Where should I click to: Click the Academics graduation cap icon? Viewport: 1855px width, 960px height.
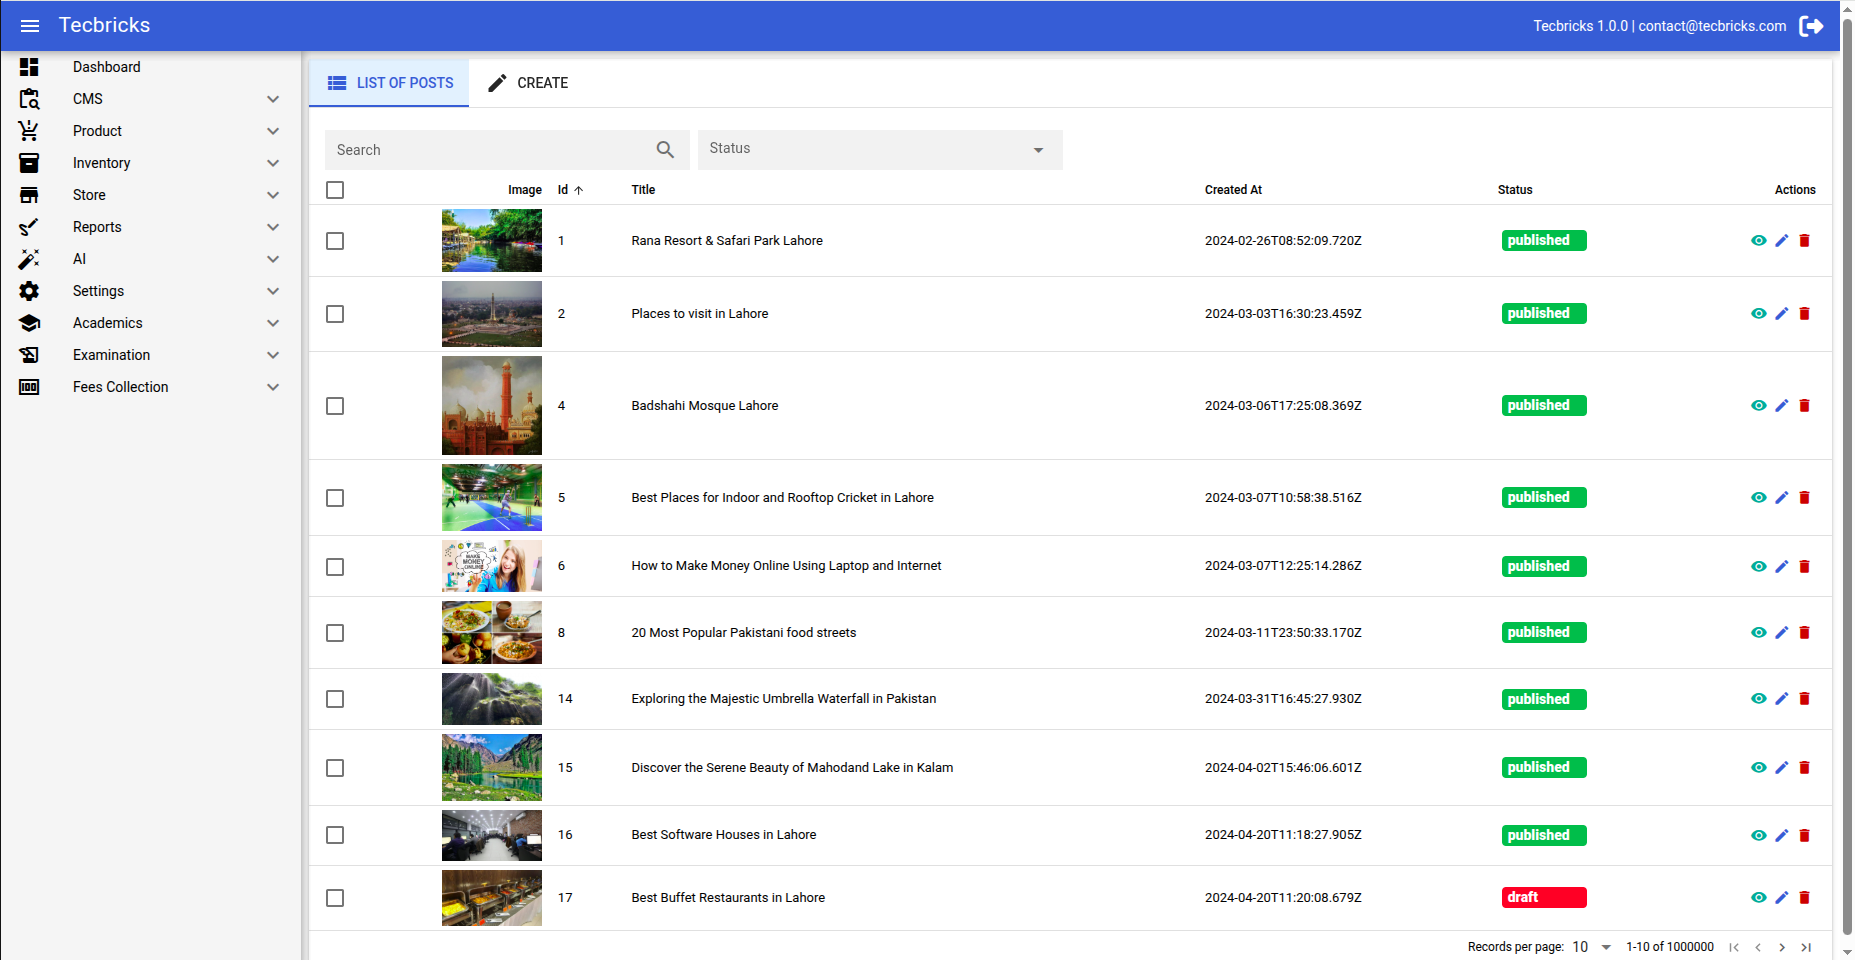tap(29, 323)
